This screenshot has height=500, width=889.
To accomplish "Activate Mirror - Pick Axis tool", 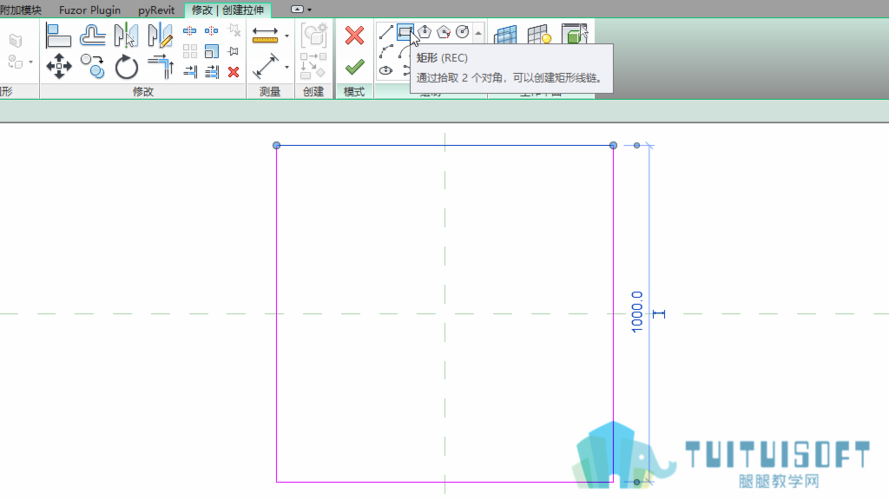I will pos(126,35).
